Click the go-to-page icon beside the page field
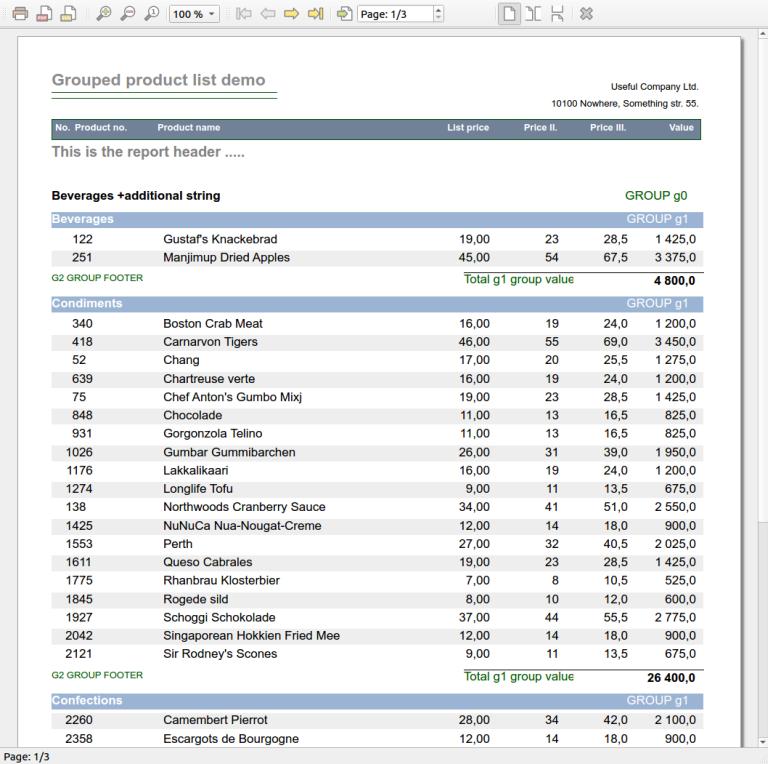This screenshot has width=768, height=764. coord(344,14)
